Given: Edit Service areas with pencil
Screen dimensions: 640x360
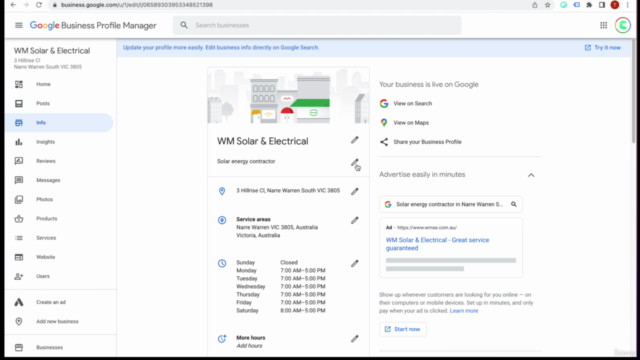Looking at the screenshot, I should 355,220.
